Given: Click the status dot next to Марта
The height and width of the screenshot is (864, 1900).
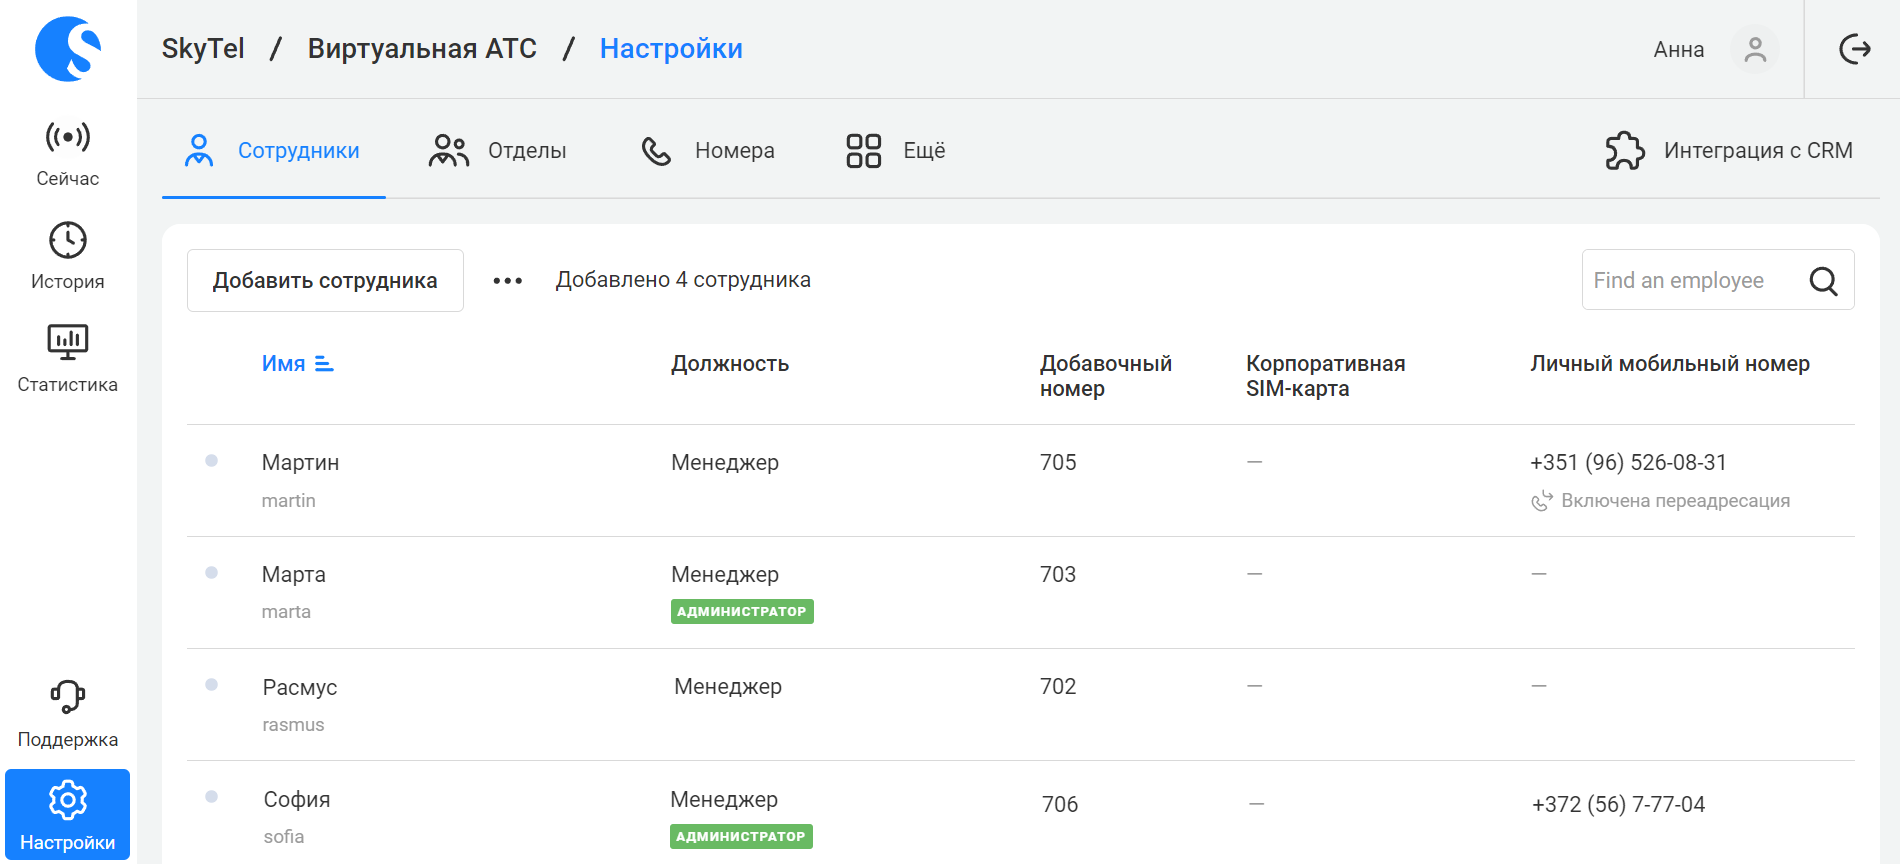Looking at the screenshot, I should tap(211, 573).
